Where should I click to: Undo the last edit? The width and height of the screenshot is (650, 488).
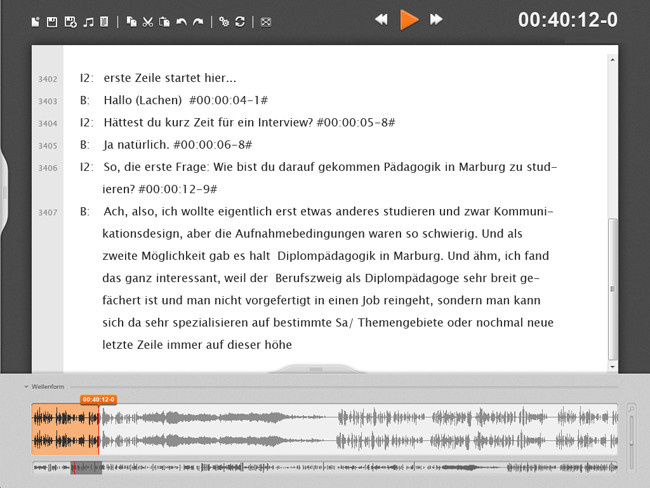[x=181, y=22]
